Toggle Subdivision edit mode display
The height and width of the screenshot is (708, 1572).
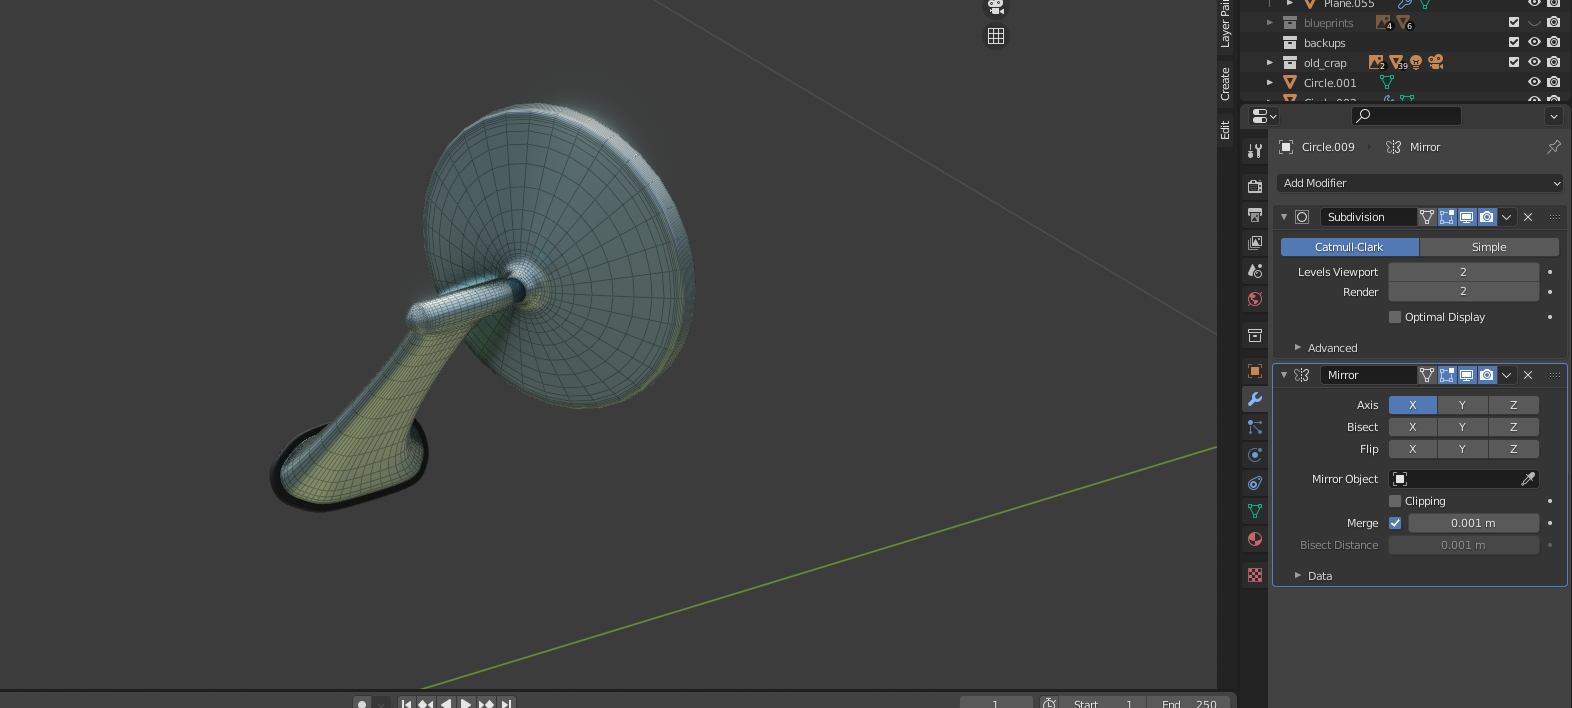[x=1447, y=217]
